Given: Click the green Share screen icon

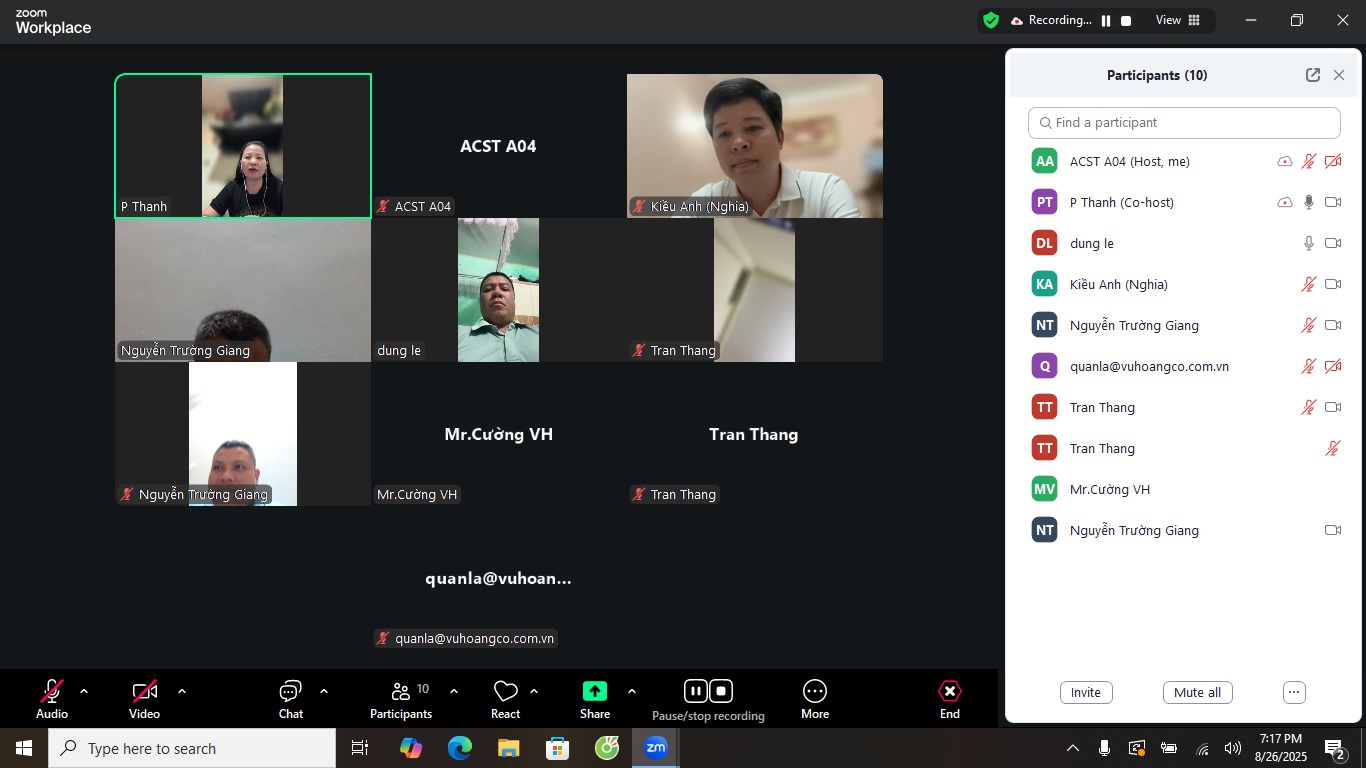Looking at the screenshot, I should pyautogui.click(x=595, y=692).
